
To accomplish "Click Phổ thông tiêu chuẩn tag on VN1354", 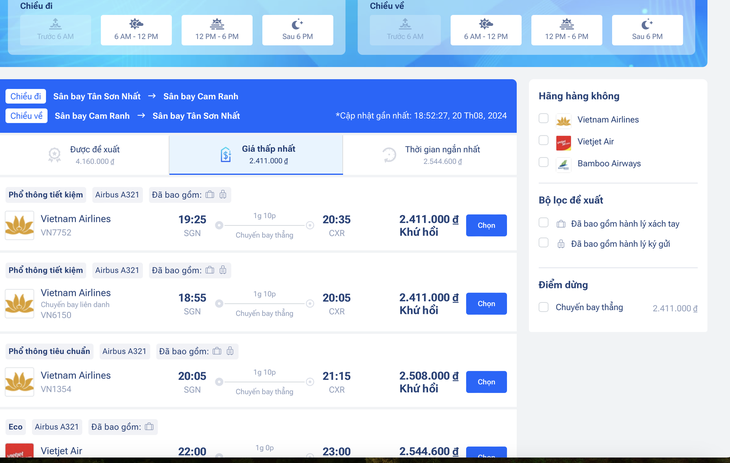I will (x=49, y=351).
